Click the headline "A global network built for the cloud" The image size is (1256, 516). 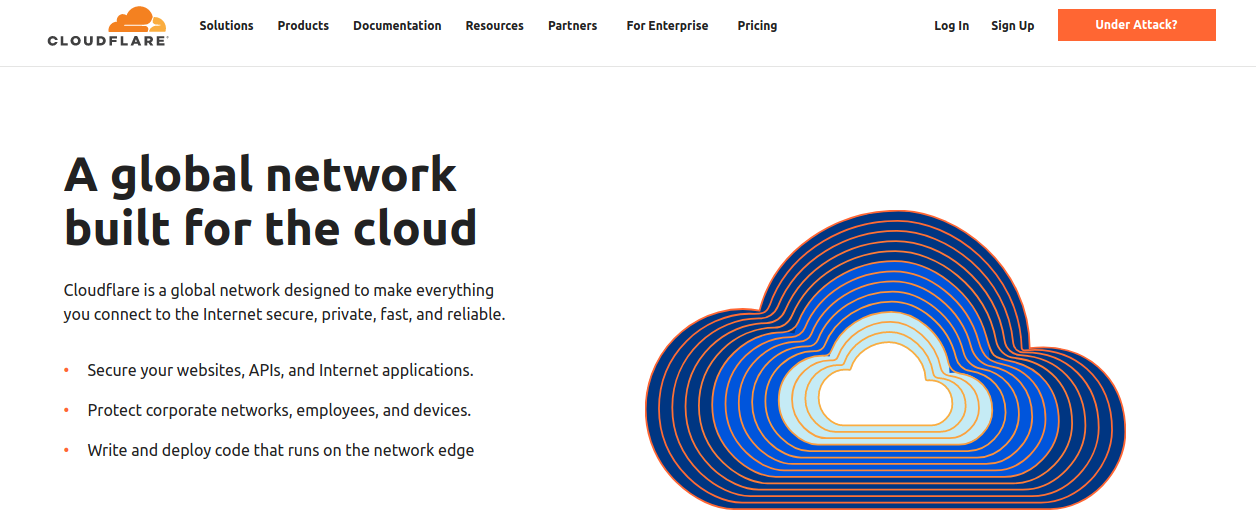(x=270, y=201)
